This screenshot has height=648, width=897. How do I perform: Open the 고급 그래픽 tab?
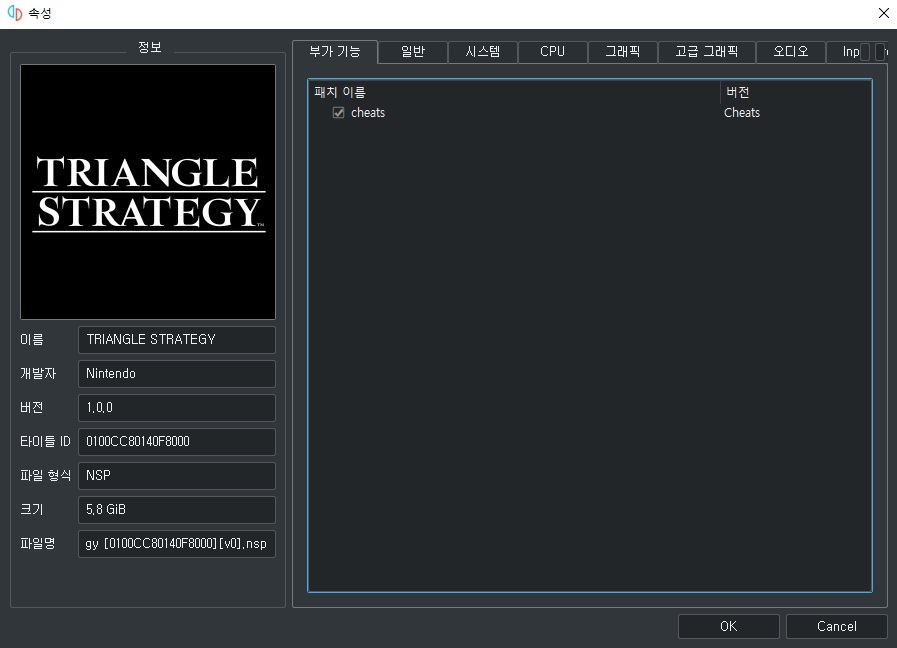pyautogui.click(x=707, y=52)
